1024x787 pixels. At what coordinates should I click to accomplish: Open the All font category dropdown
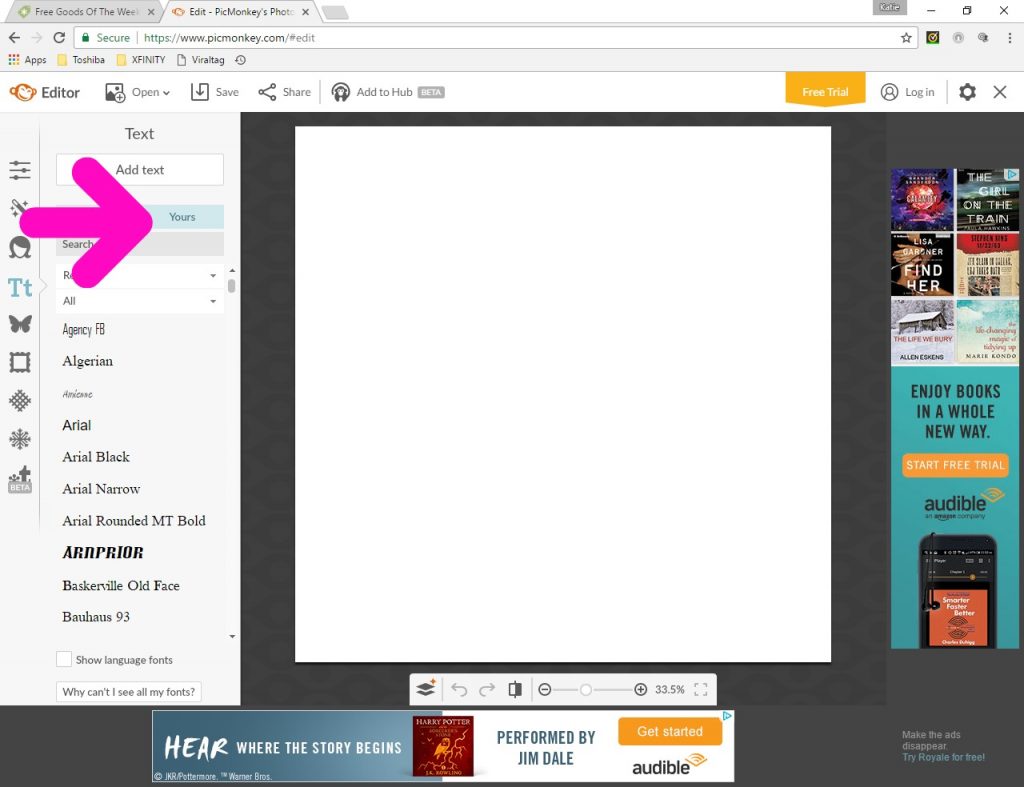click(139, 301)
